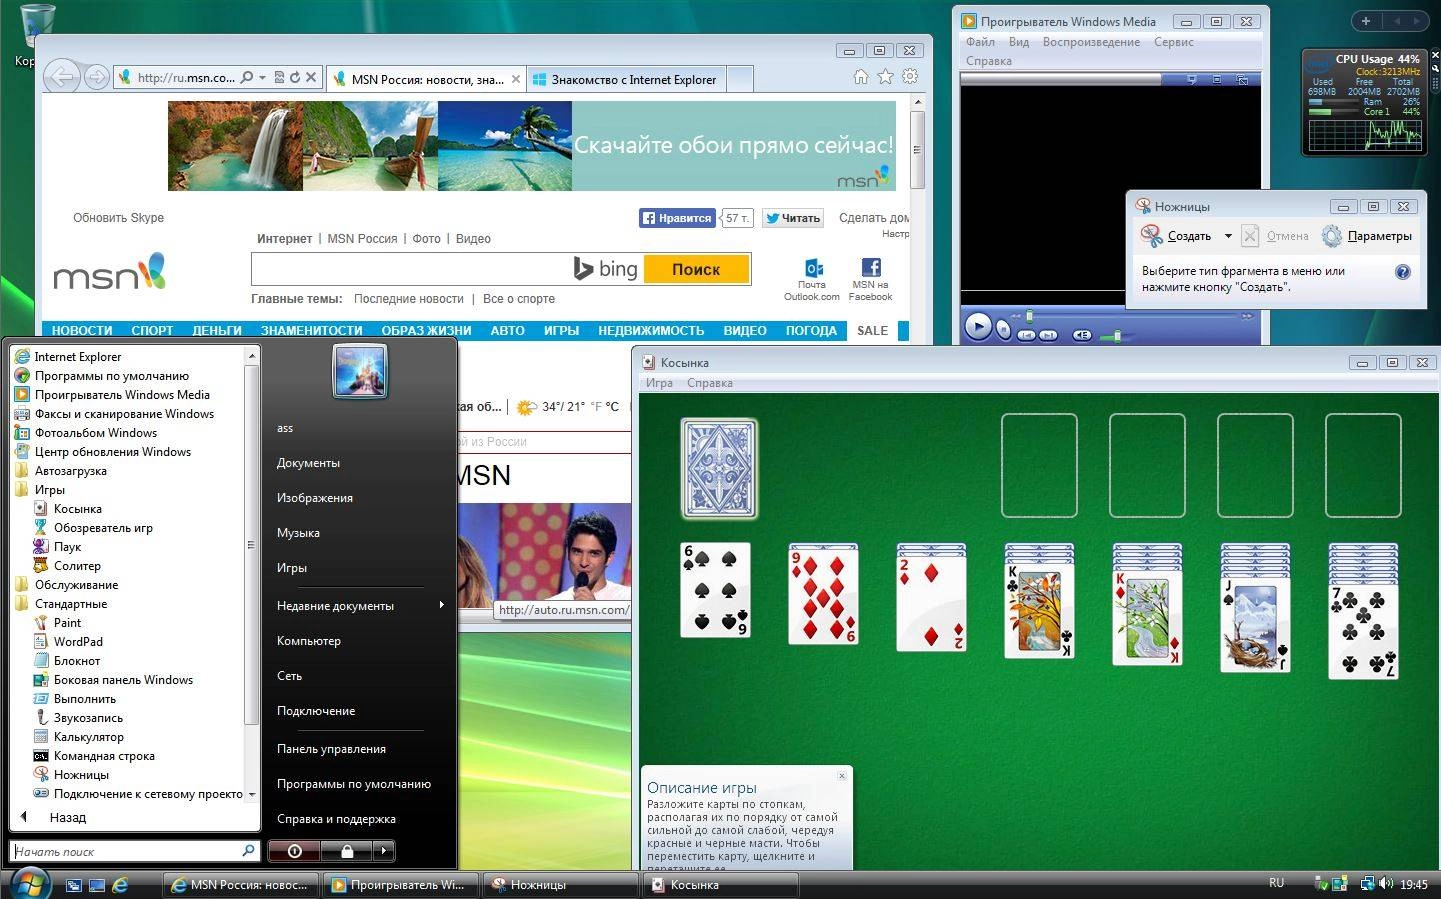Image resolution: width=1441 pixels, height=899 pixels.
Task: Close the MSN Россия tab
Action: pos(516,79)
